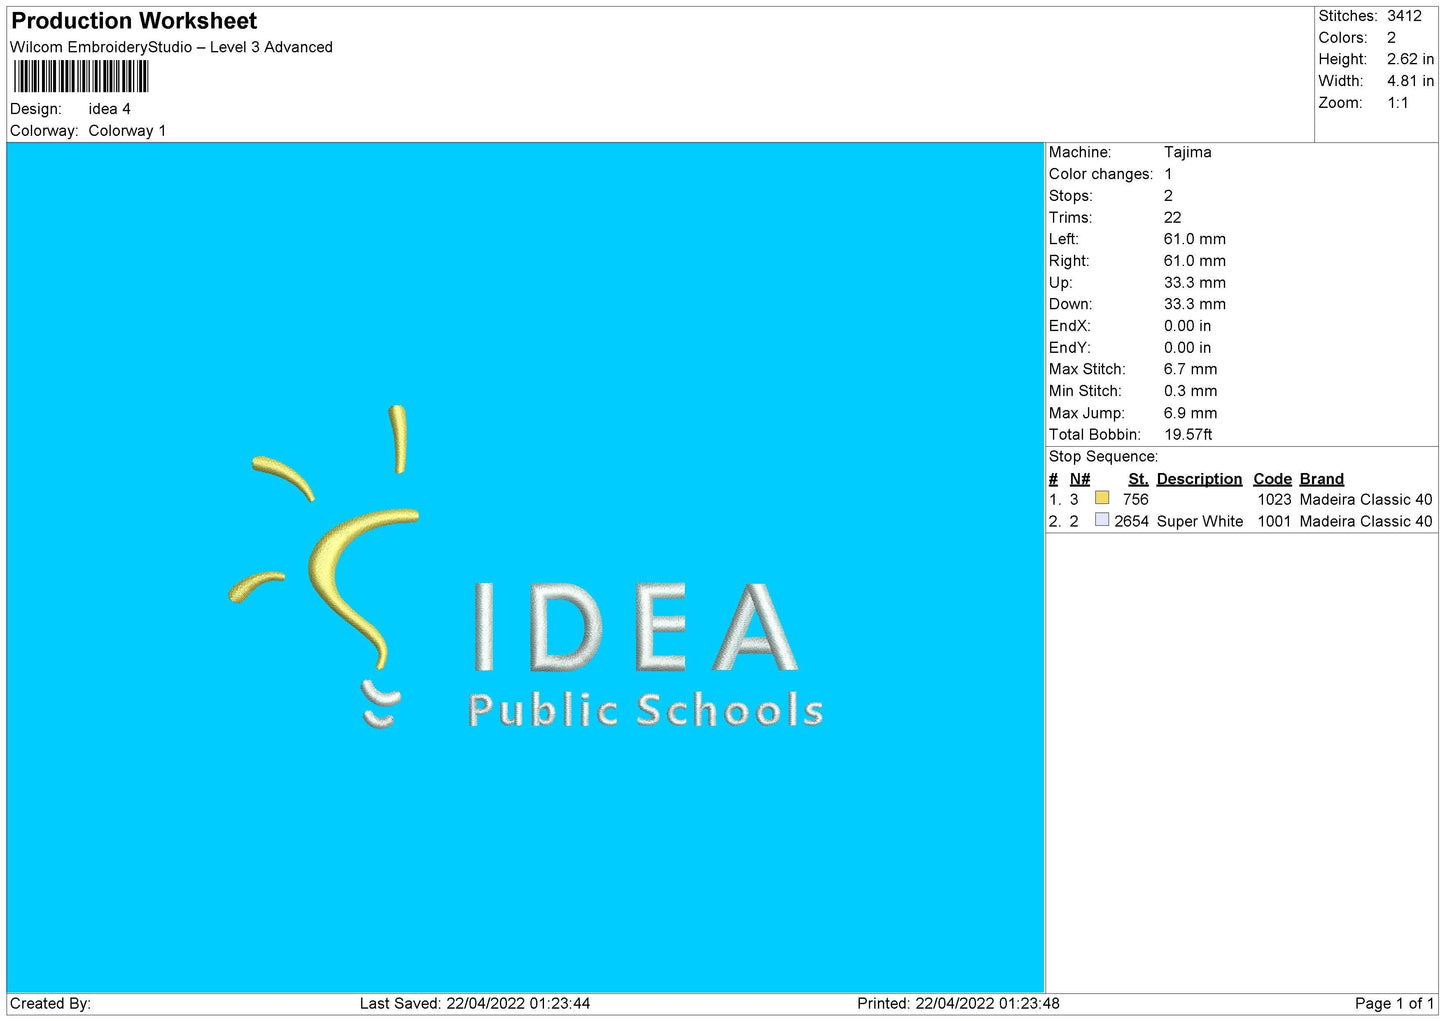Click the Page 1 of 1 indicator
This screenshot has height=1021, width=1445.
pyautogui.click(x=1394, y=1003)
